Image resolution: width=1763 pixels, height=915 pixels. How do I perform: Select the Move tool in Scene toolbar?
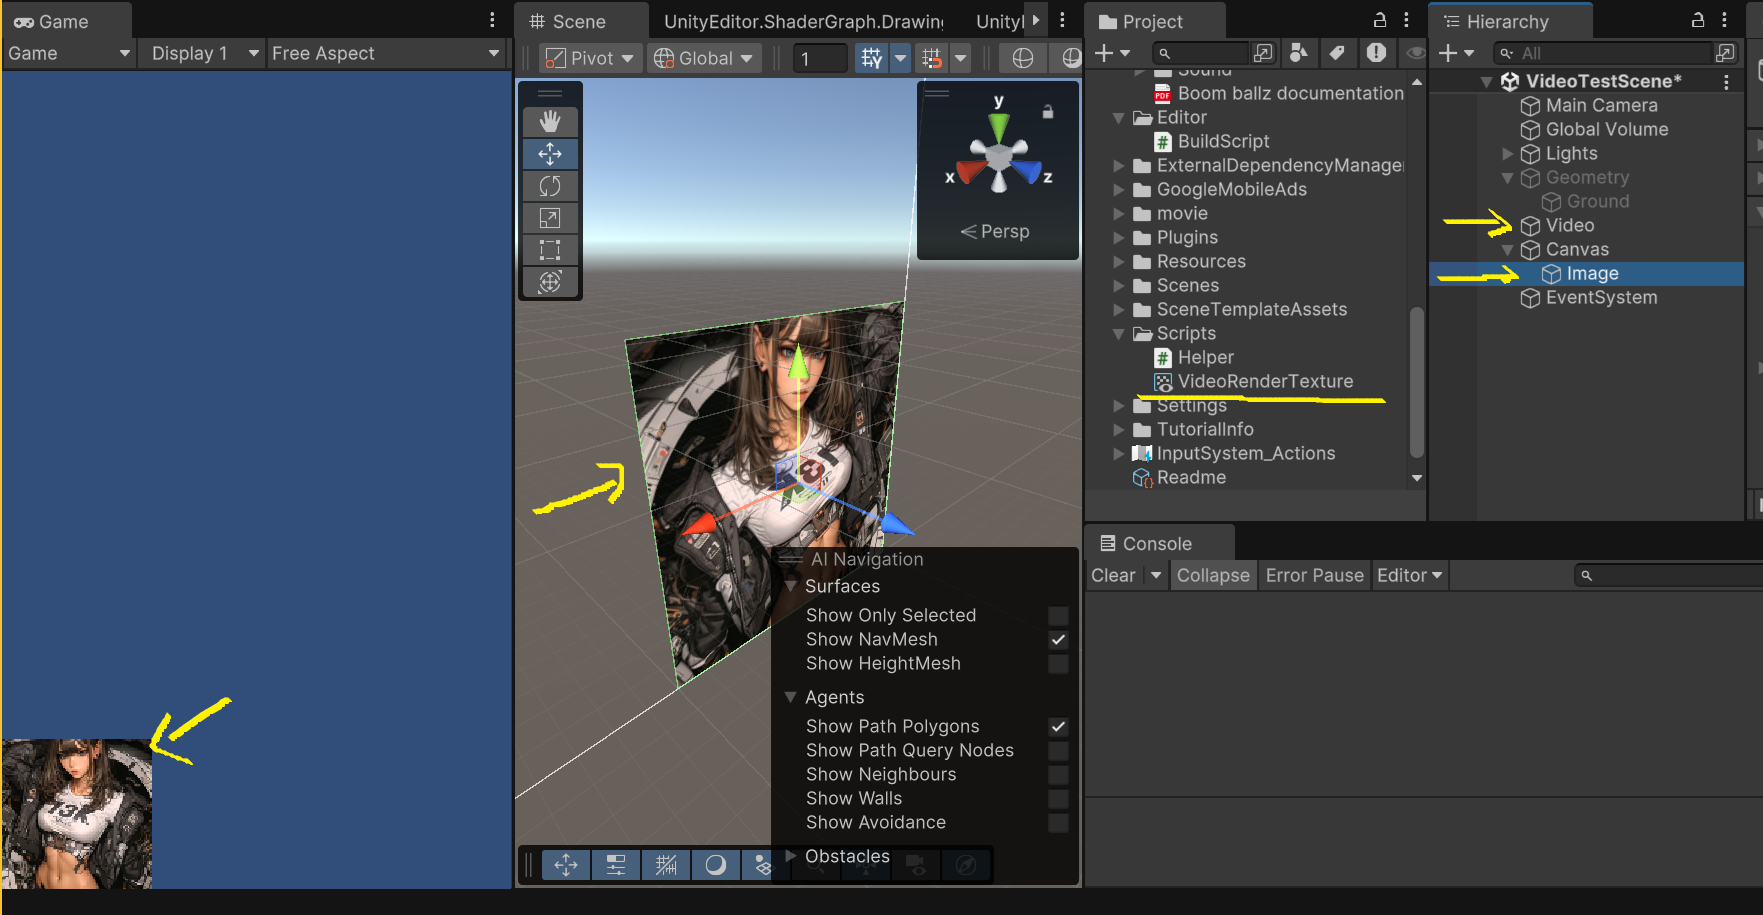[x=550, y=154]
